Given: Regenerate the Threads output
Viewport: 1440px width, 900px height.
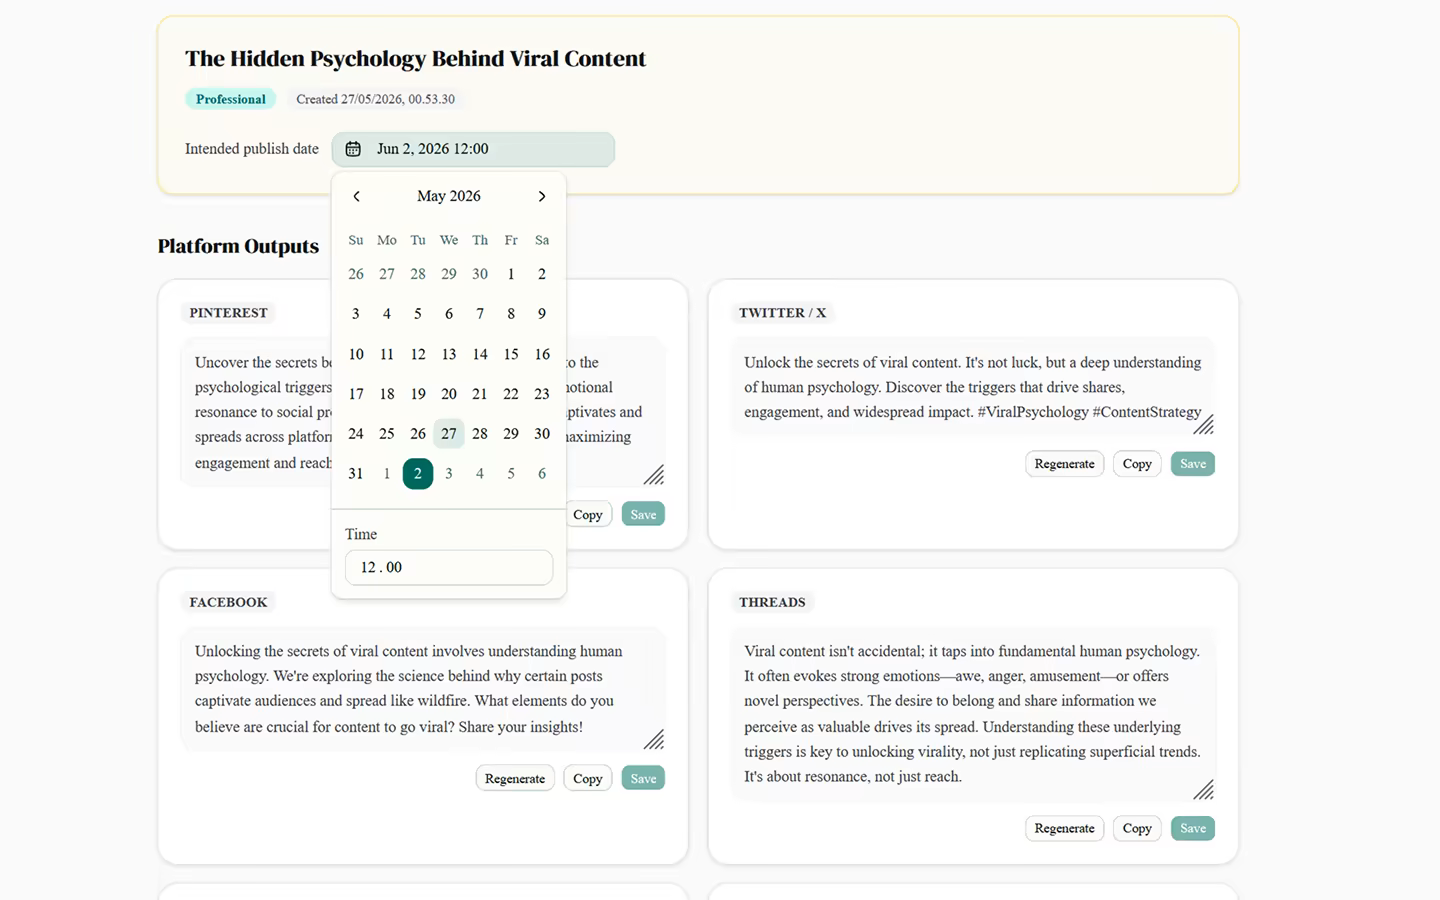Looking at the screenshot, I should (1064, 828).
